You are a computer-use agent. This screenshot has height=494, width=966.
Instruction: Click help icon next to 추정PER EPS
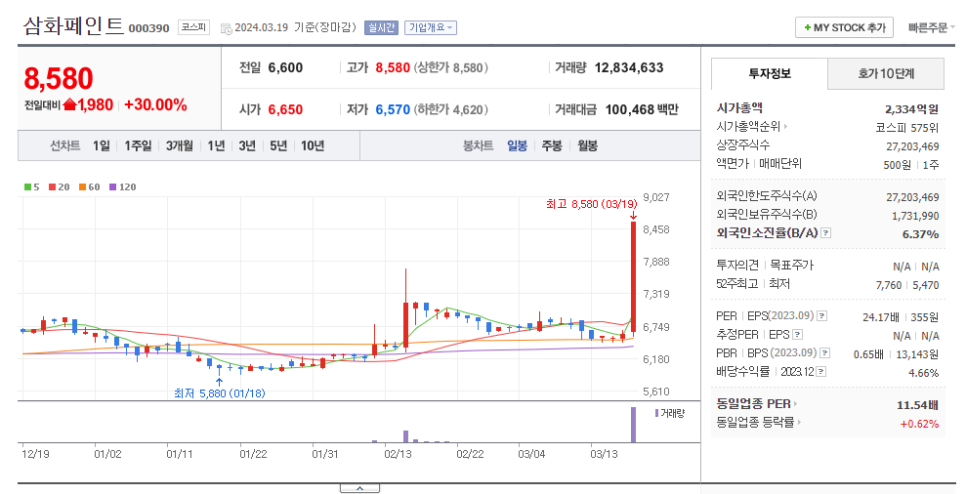(797, 334)
